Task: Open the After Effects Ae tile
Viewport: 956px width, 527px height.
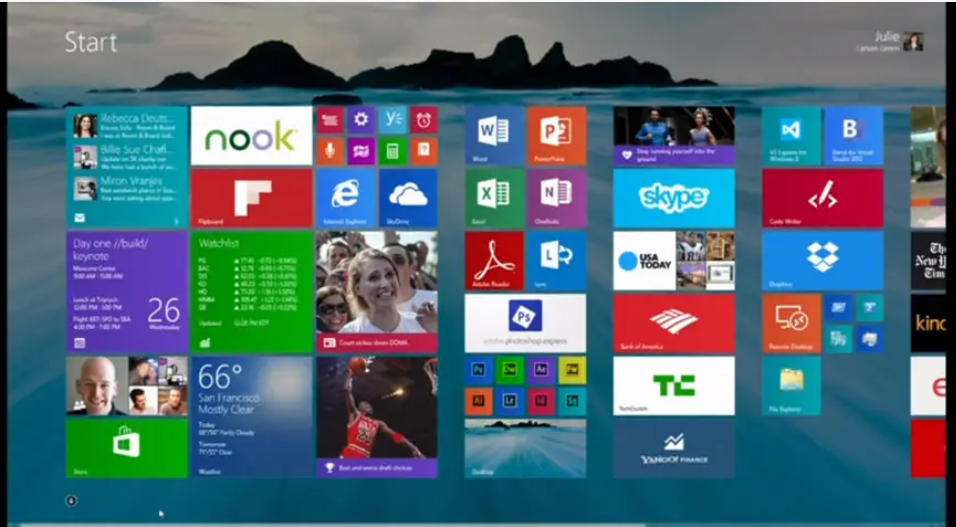Action: click(541, 370)
